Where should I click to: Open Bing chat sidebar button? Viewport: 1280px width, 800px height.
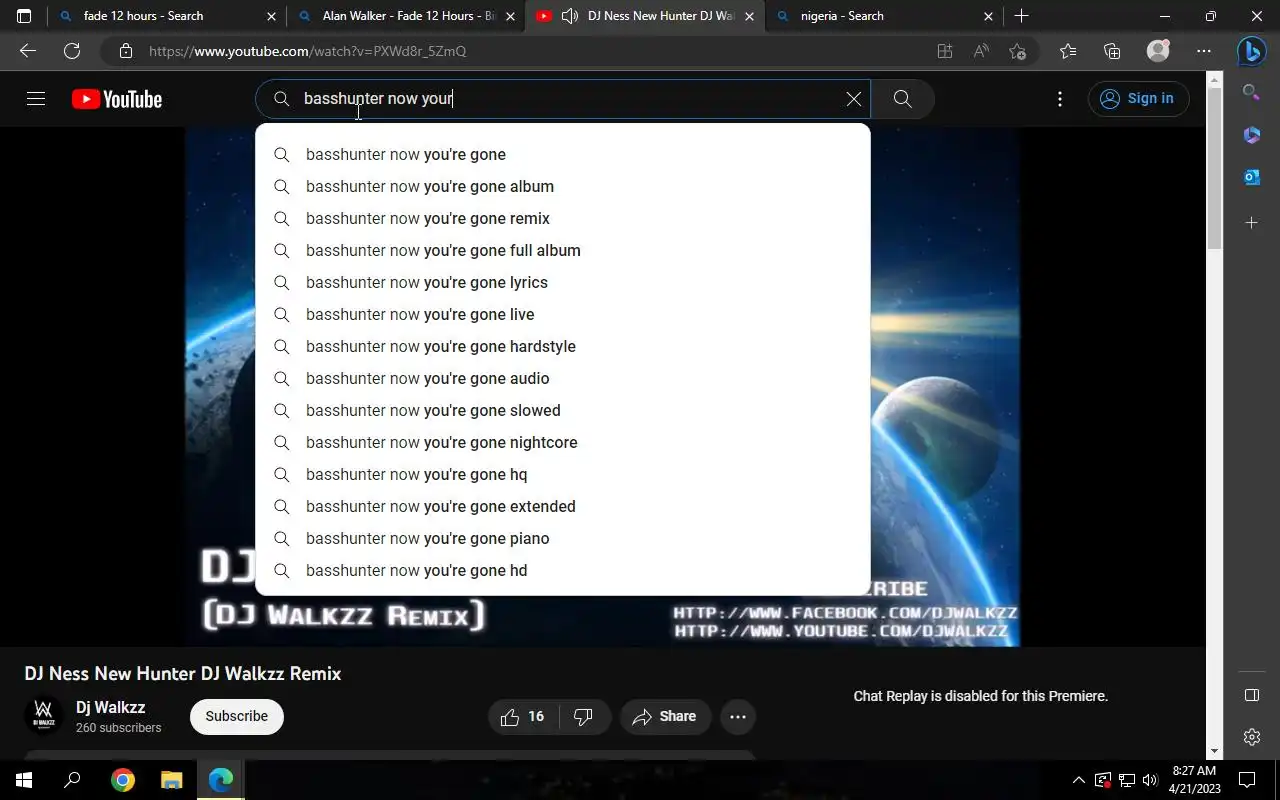click(1251, 51)
